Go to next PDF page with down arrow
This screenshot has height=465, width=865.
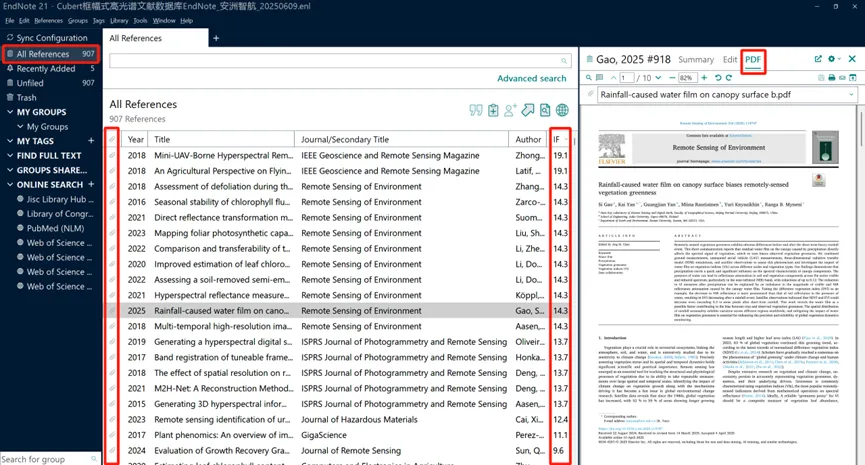click(658, 78)
